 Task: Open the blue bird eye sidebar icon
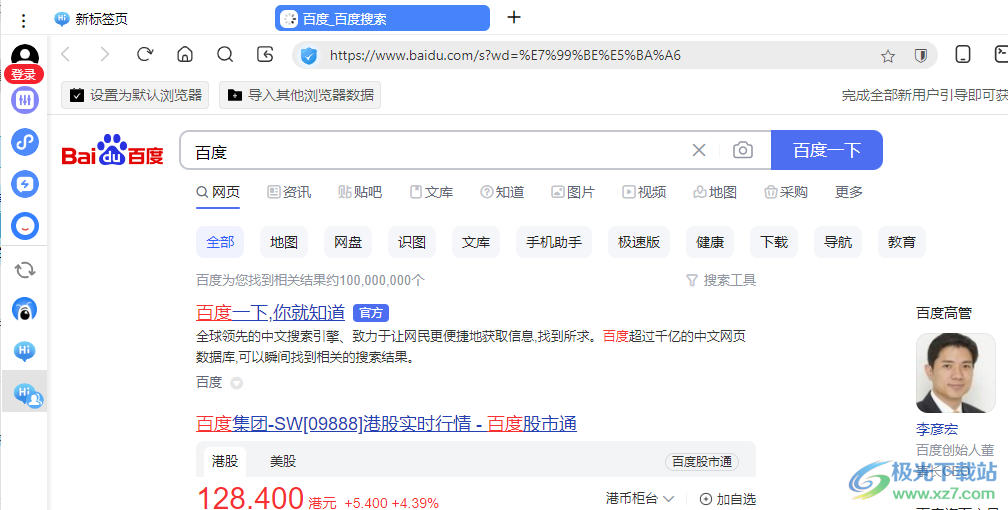pyautogui.click(x=25, y=310)
